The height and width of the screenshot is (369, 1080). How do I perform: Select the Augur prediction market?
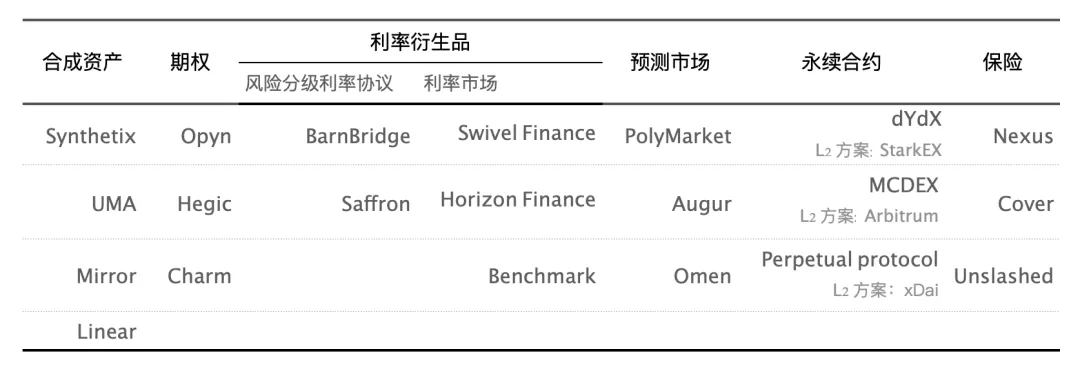702,204
